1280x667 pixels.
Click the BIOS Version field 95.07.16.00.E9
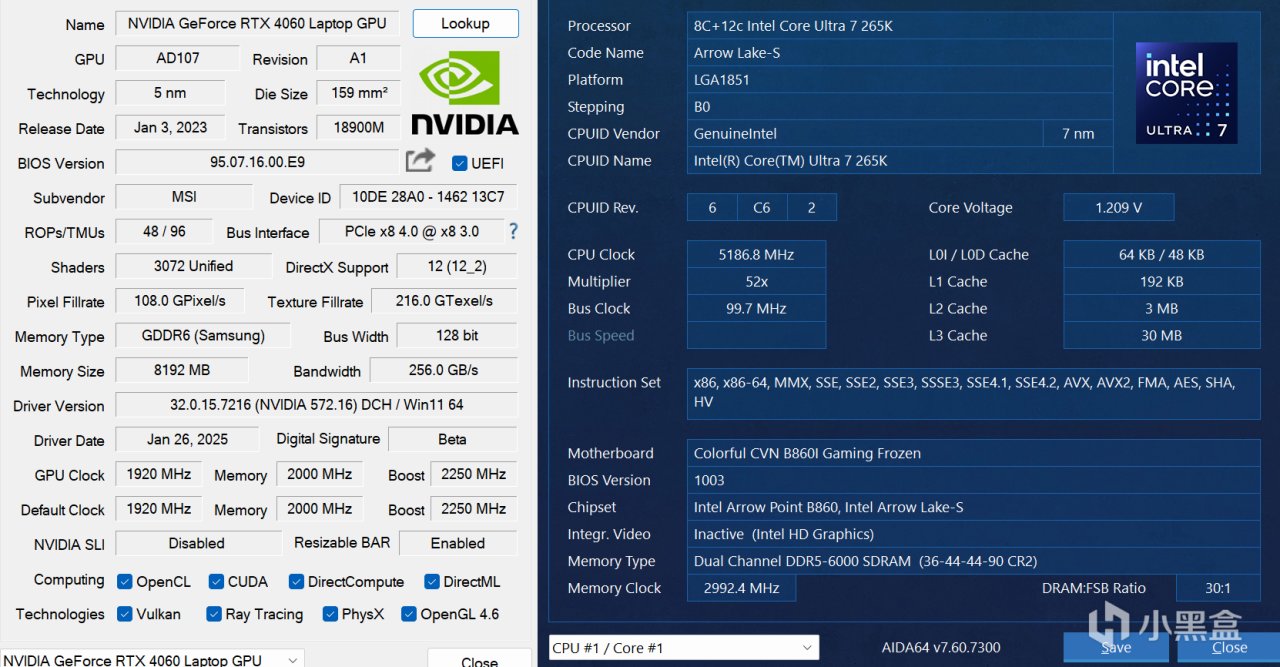[257, 162]
